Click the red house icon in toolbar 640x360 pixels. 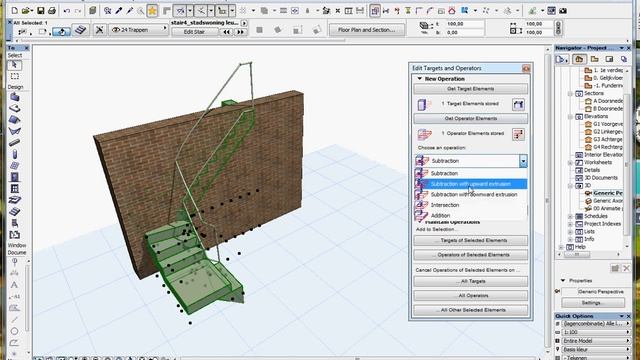coord(452,11)
